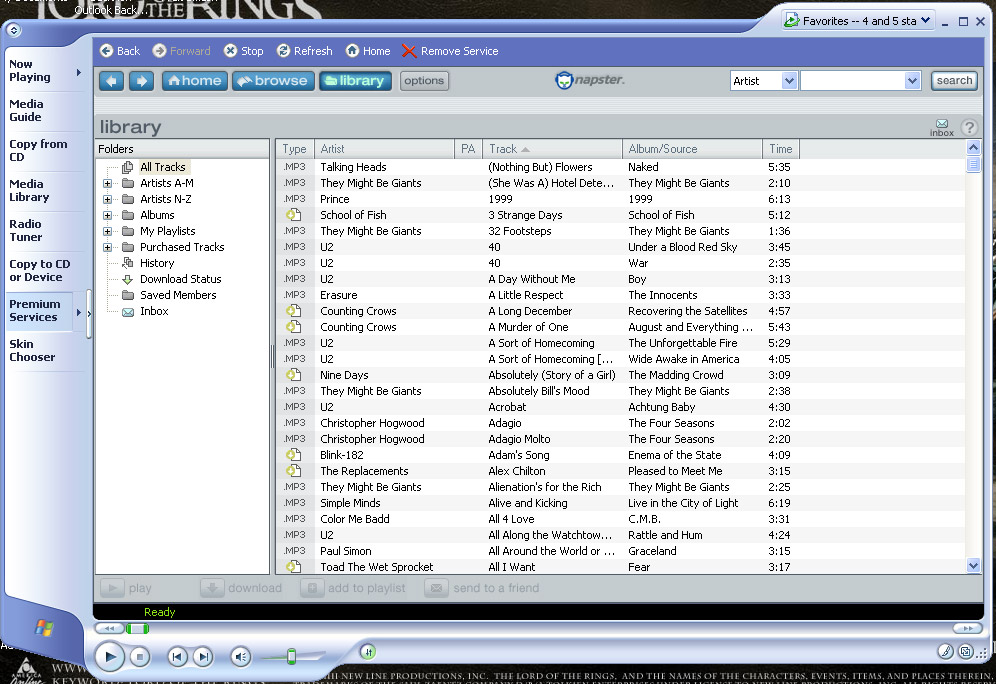This screenshot has height=684, width=996.
Task: Click the Refresh toolbar button
Action: (x=304, y=51)
